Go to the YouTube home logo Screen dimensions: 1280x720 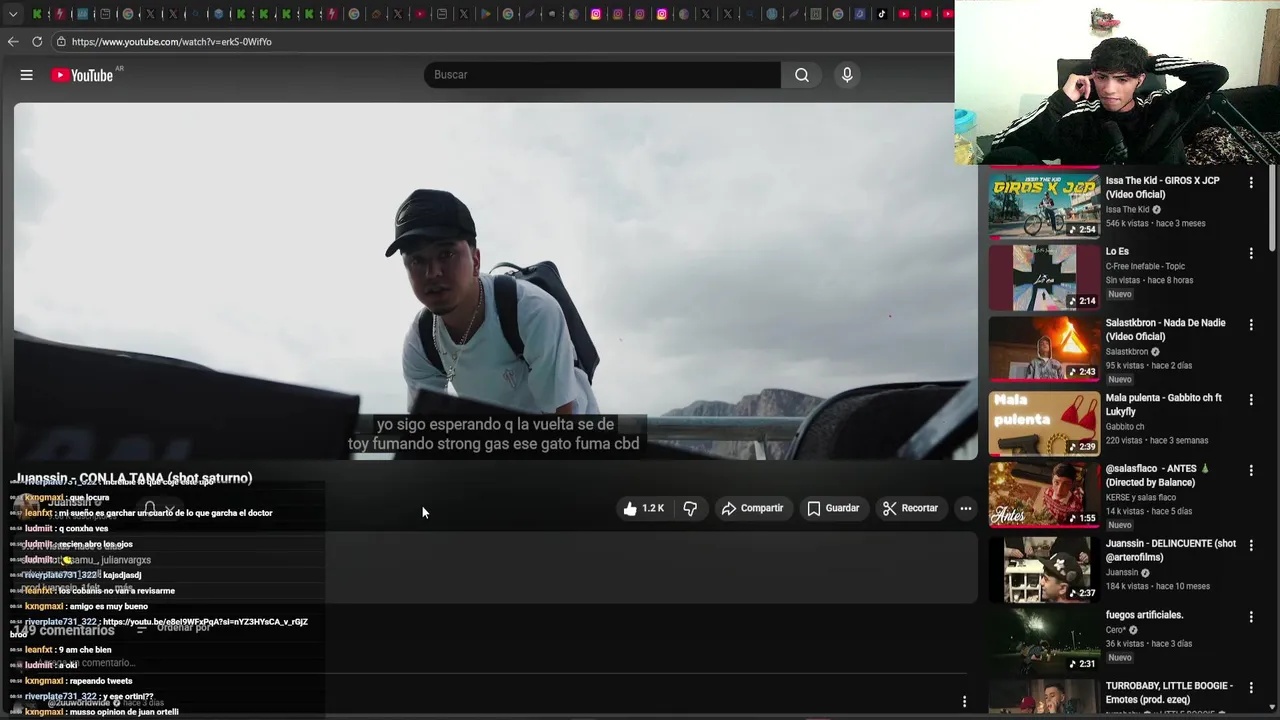click(82, 75)
